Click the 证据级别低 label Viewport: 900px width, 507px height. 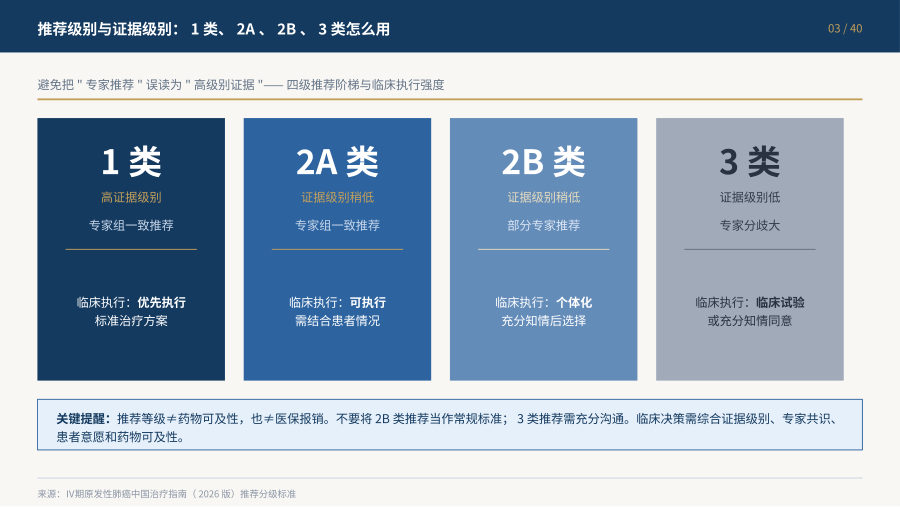(x=750, y=198)
